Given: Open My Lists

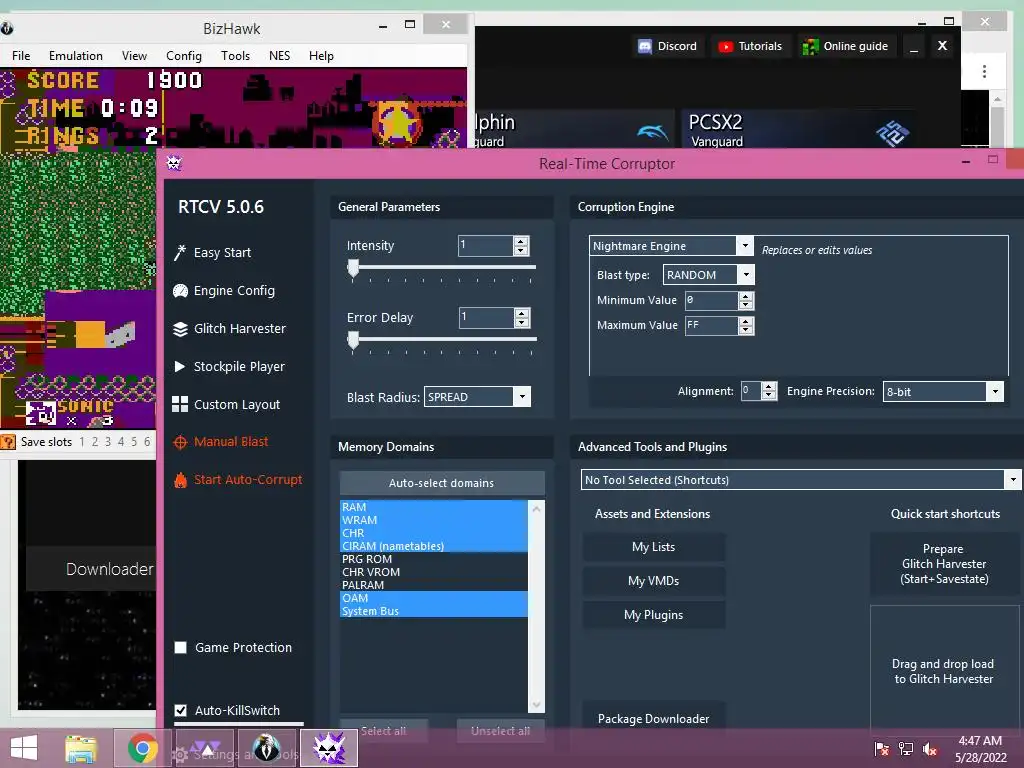Looking at the screenshot, I should coord(654,547).
